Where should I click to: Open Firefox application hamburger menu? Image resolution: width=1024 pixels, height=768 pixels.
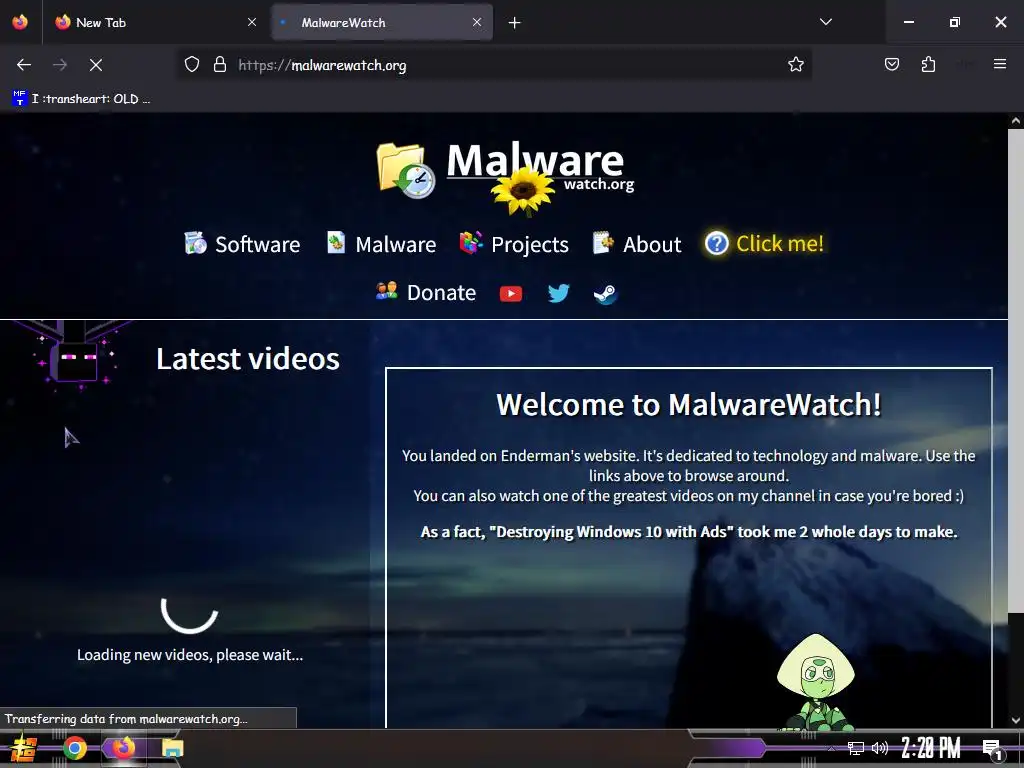[999, 64]
